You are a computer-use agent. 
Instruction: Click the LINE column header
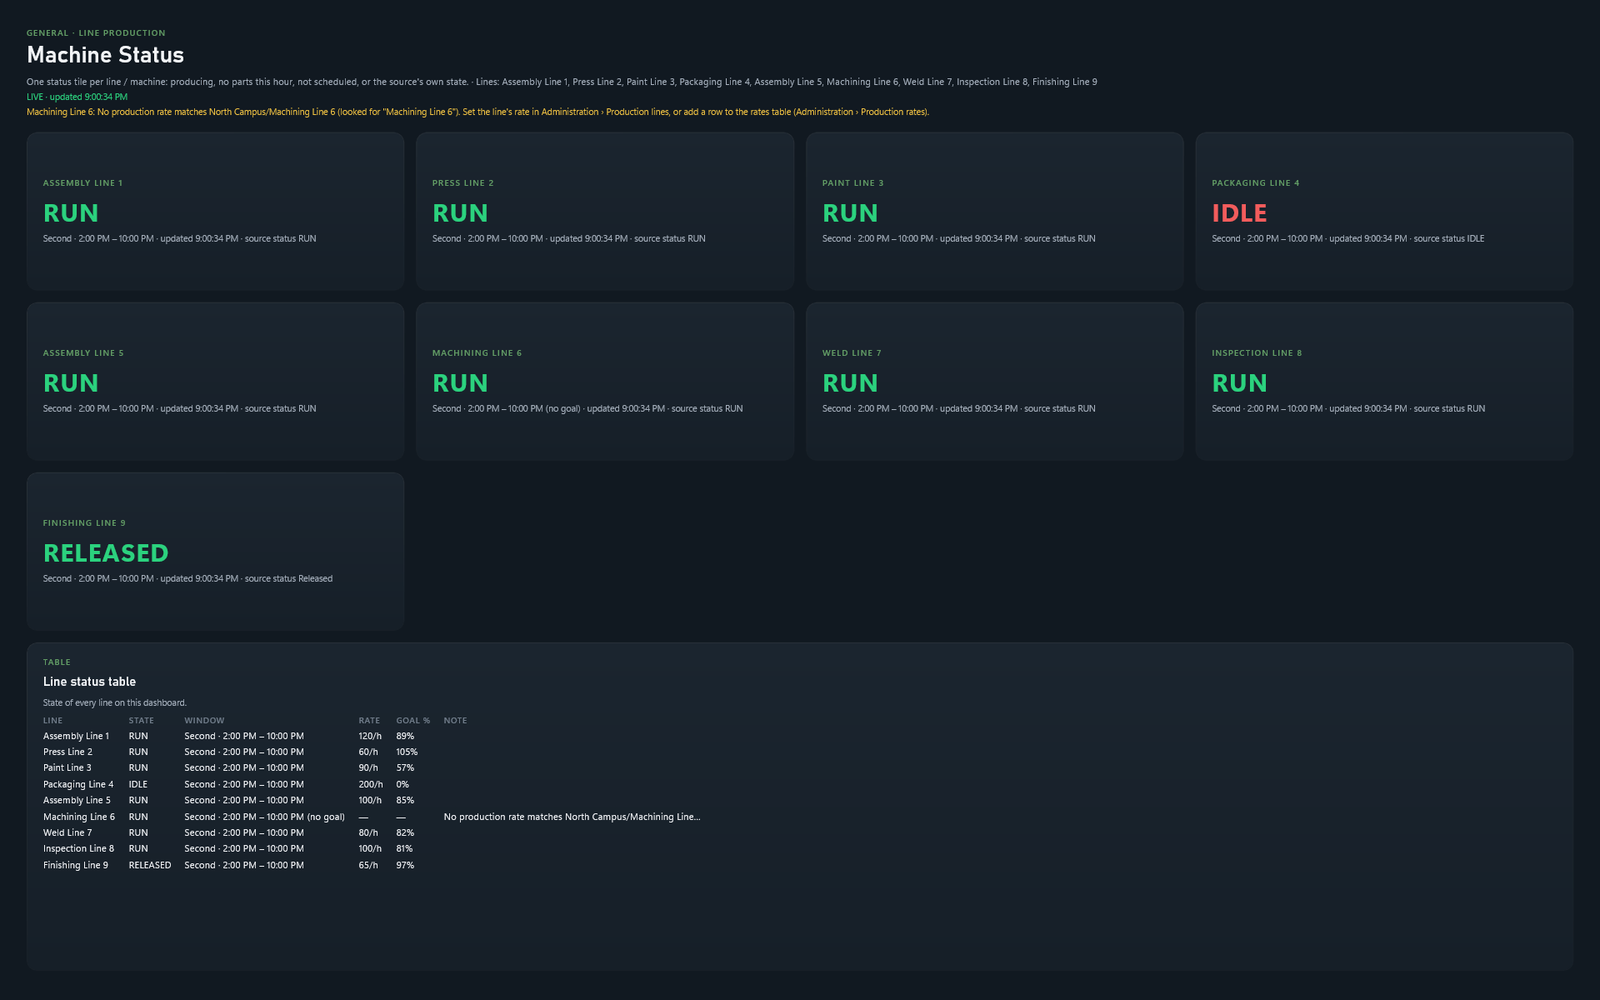click(53, 720)
